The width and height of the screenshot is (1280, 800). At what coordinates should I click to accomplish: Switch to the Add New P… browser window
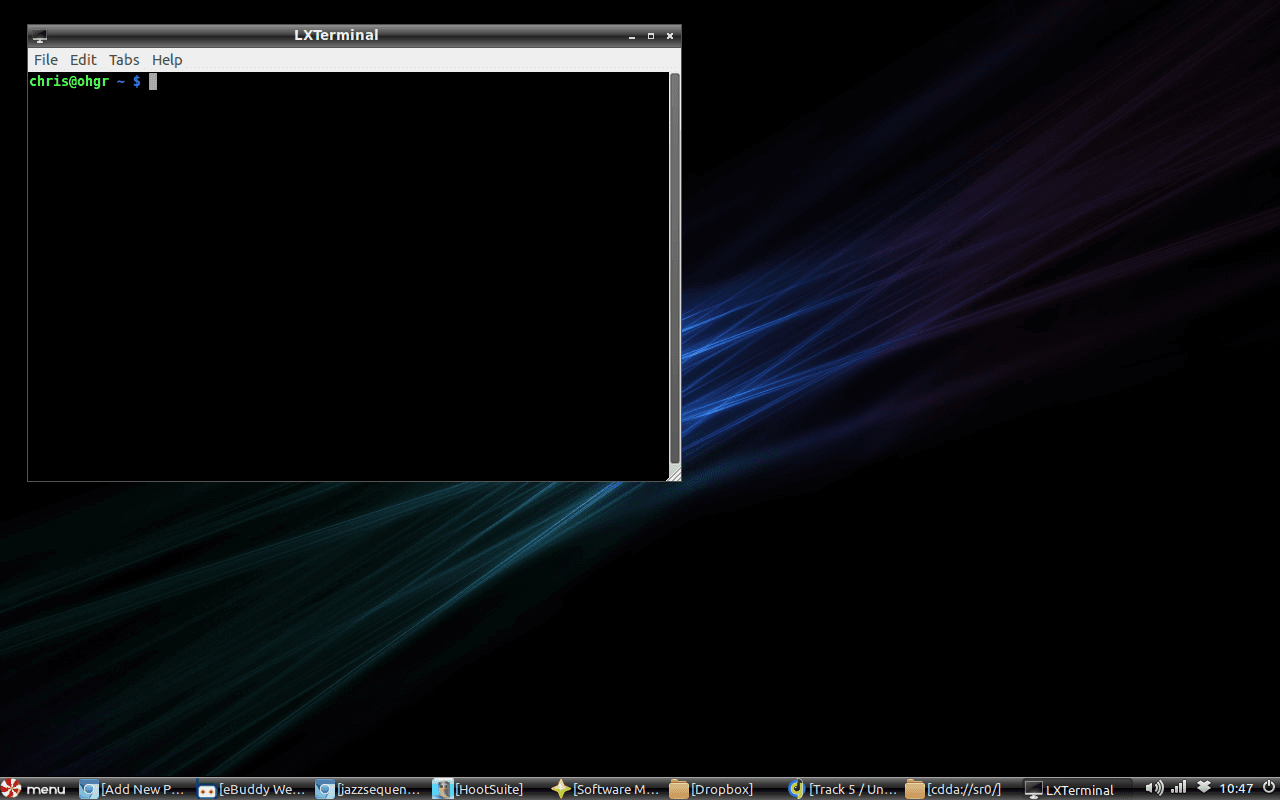click(x=133, y=789)
